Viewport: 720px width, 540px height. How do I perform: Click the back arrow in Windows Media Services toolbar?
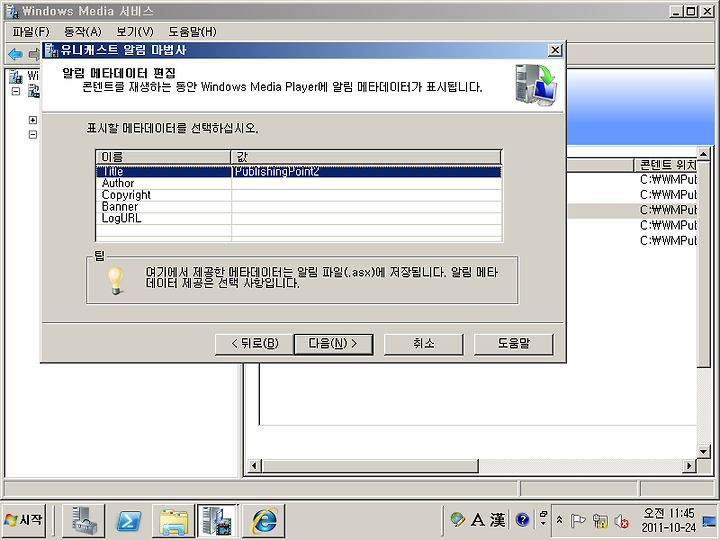click(x=16, y=54)
